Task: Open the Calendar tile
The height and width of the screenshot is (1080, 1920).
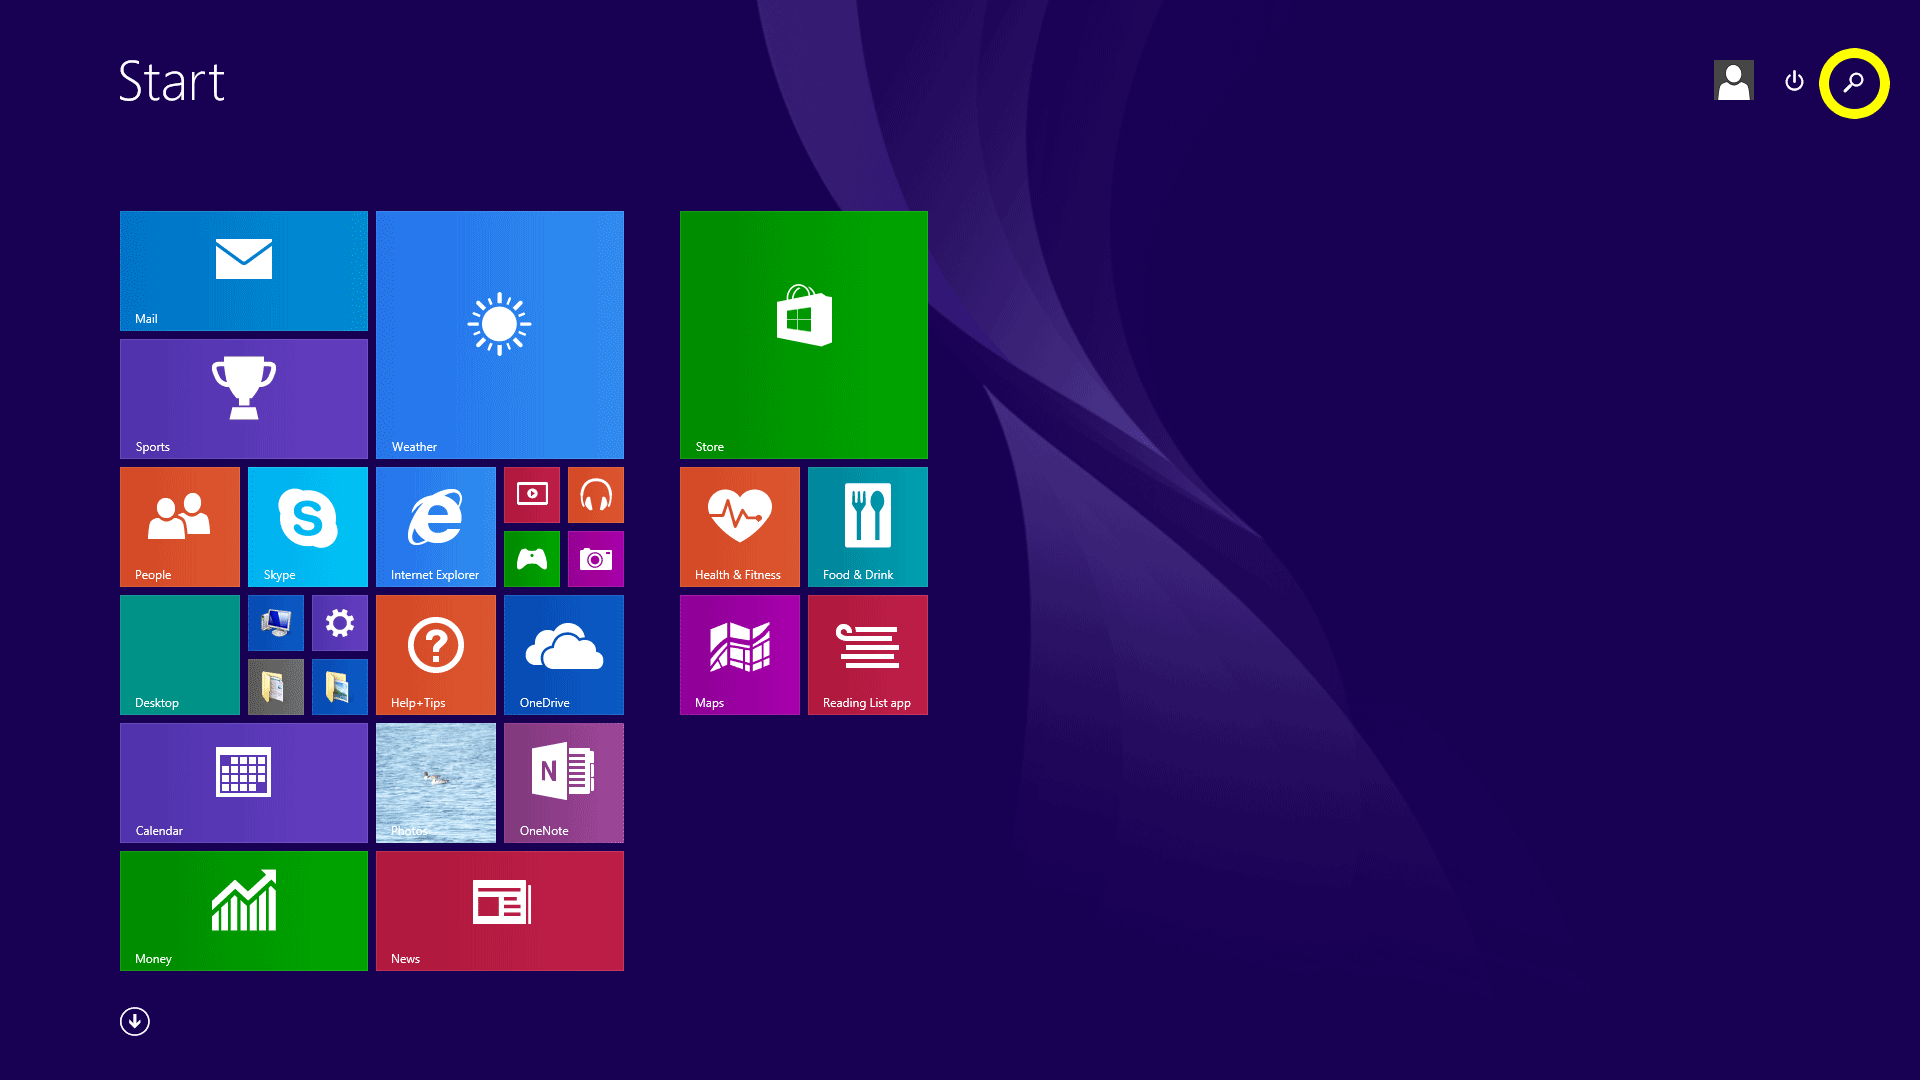Action: tap(244, 783)
